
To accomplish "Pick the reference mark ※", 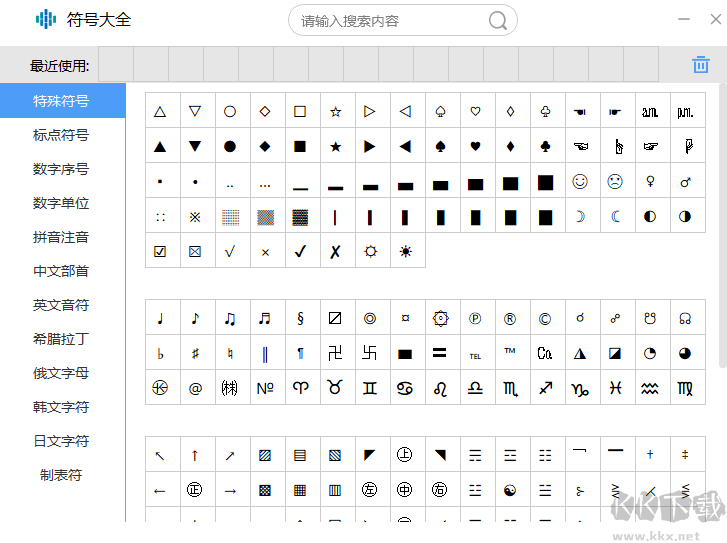I will pos(195,217).
